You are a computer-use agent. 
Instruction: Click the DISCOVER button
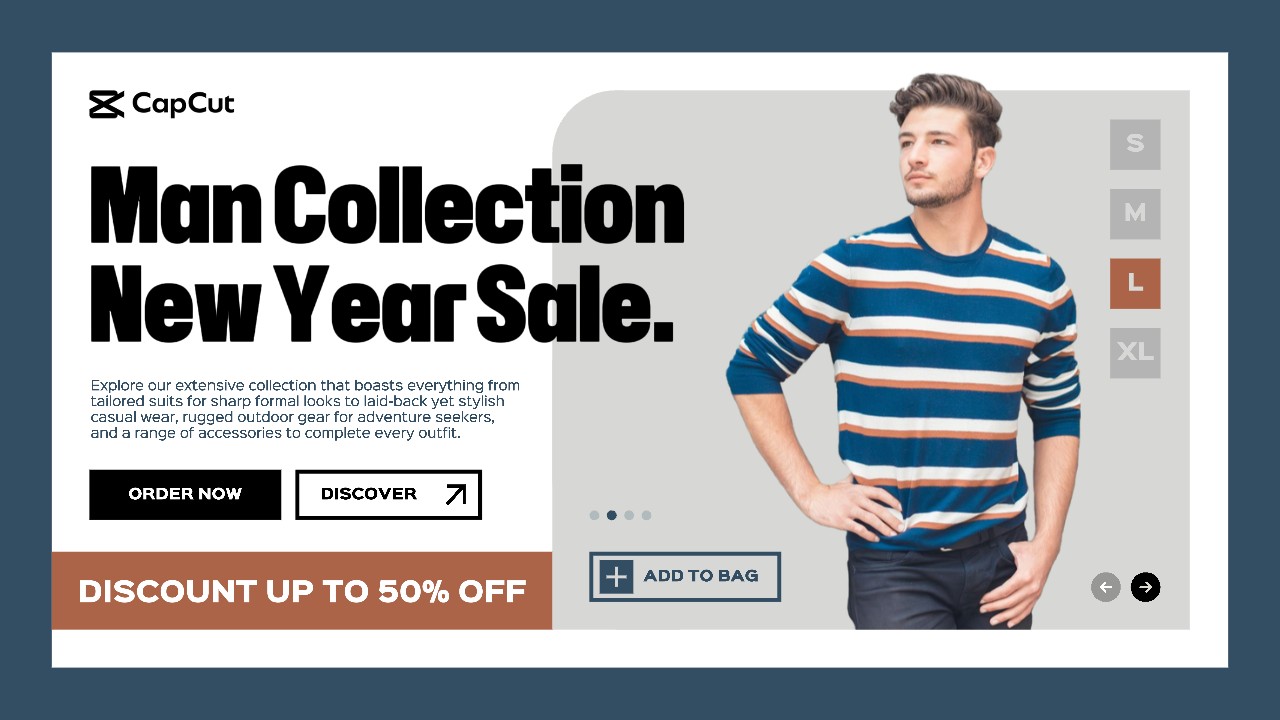pos(389,494)
